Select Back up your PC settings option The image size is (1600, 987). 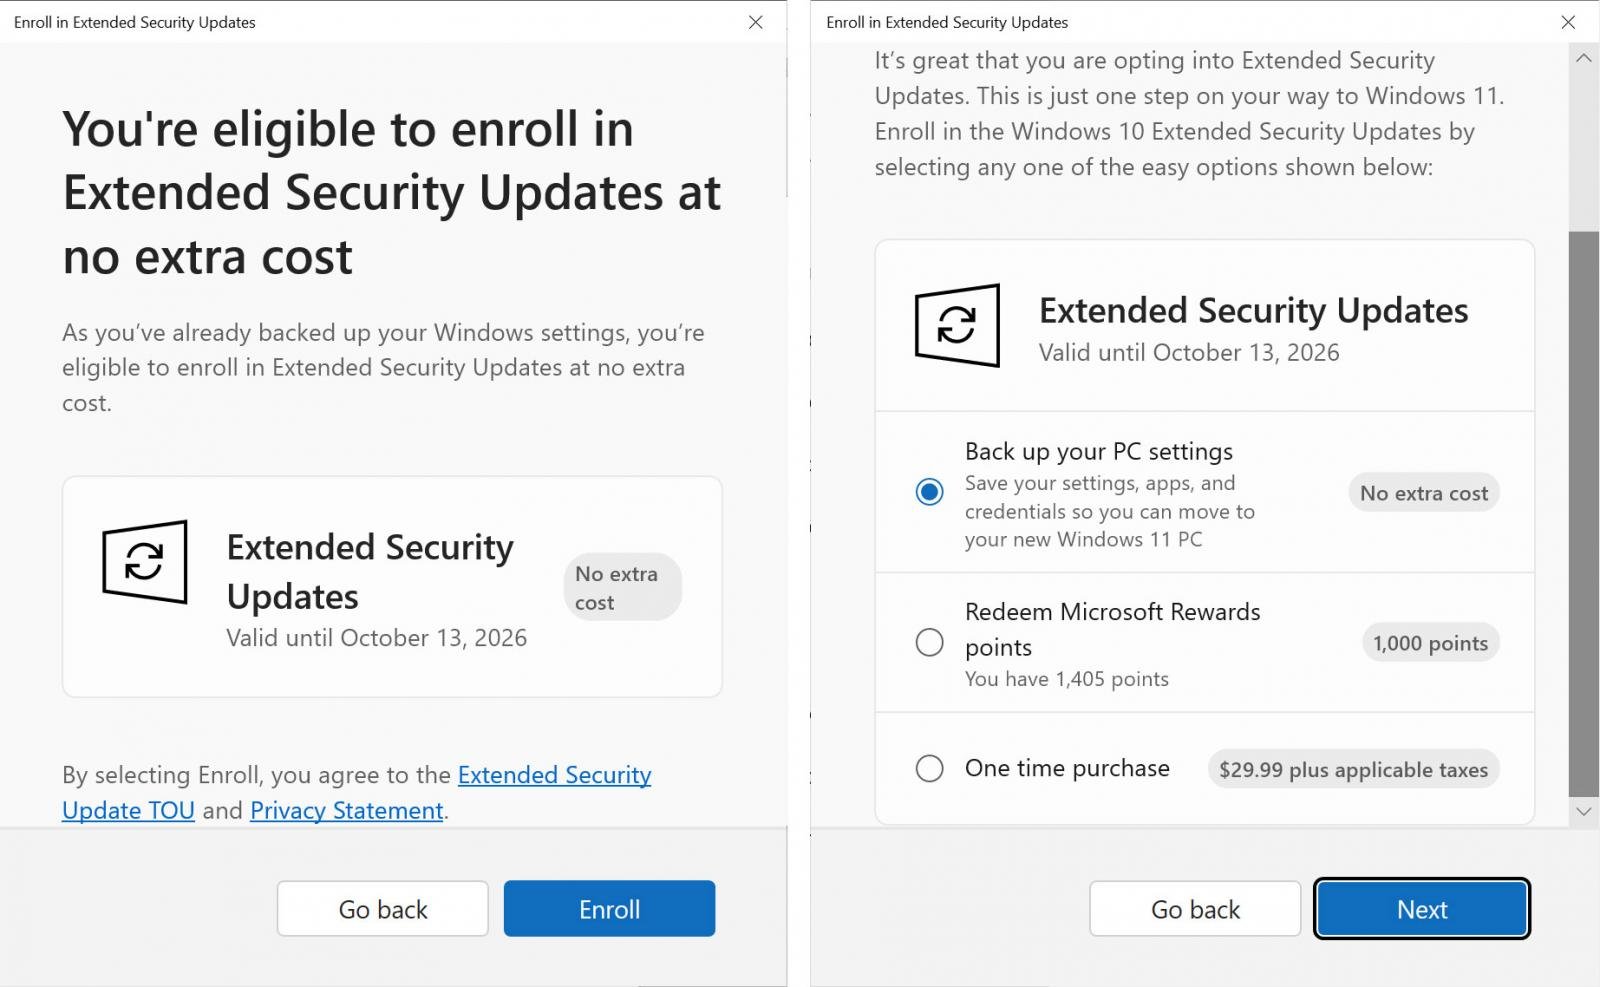tap(930, 492)
